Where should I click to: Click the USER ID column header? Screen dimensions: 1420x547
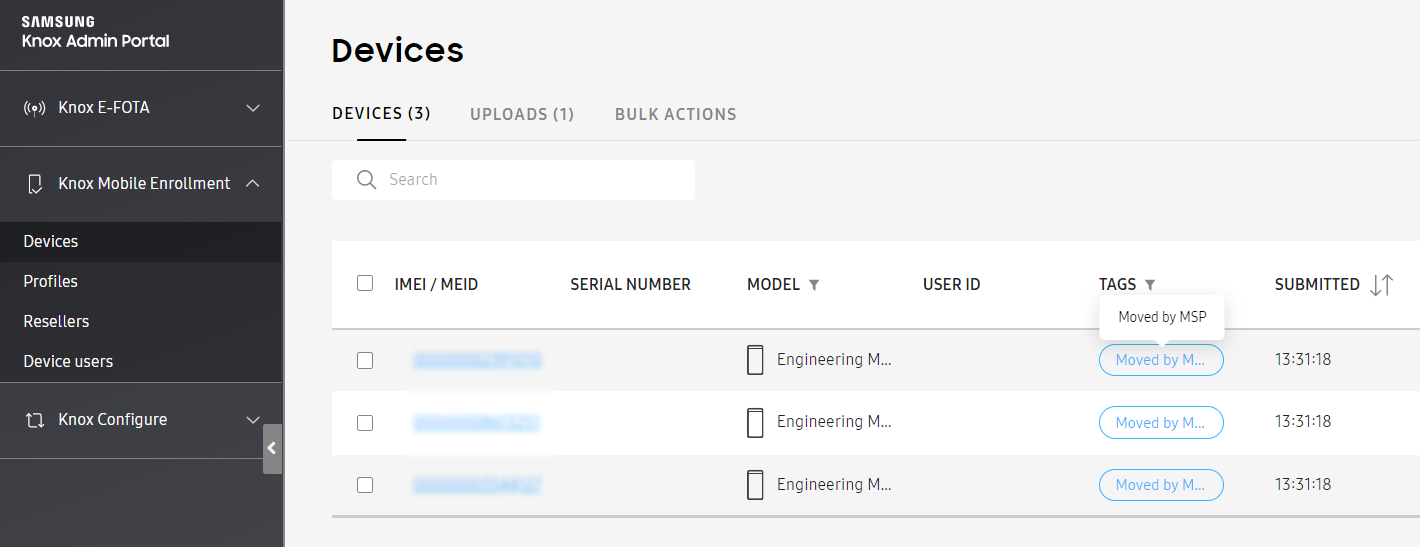[x=951, y=285]
